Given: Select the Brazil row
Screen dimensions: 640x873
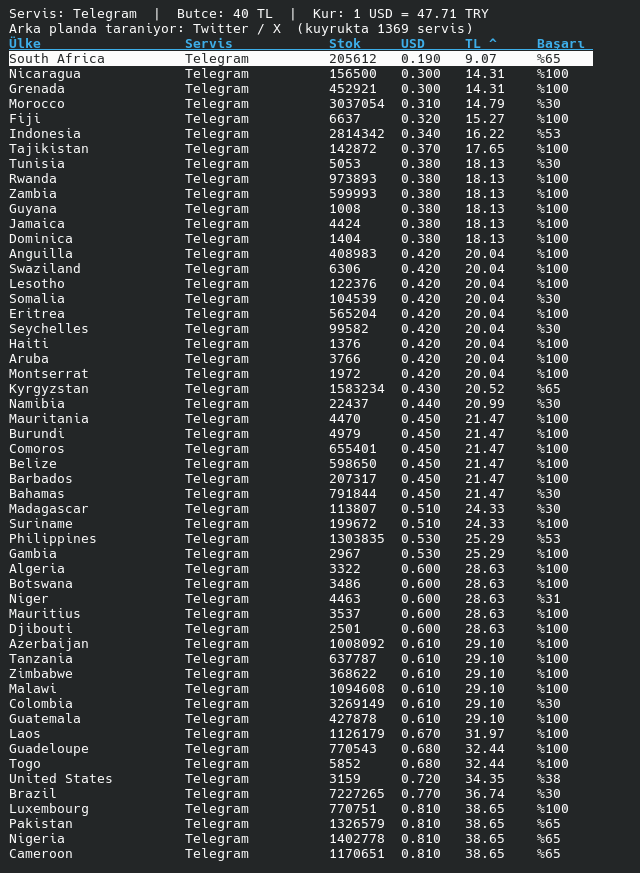Looking at the screenshot, I should pos(301,793).
